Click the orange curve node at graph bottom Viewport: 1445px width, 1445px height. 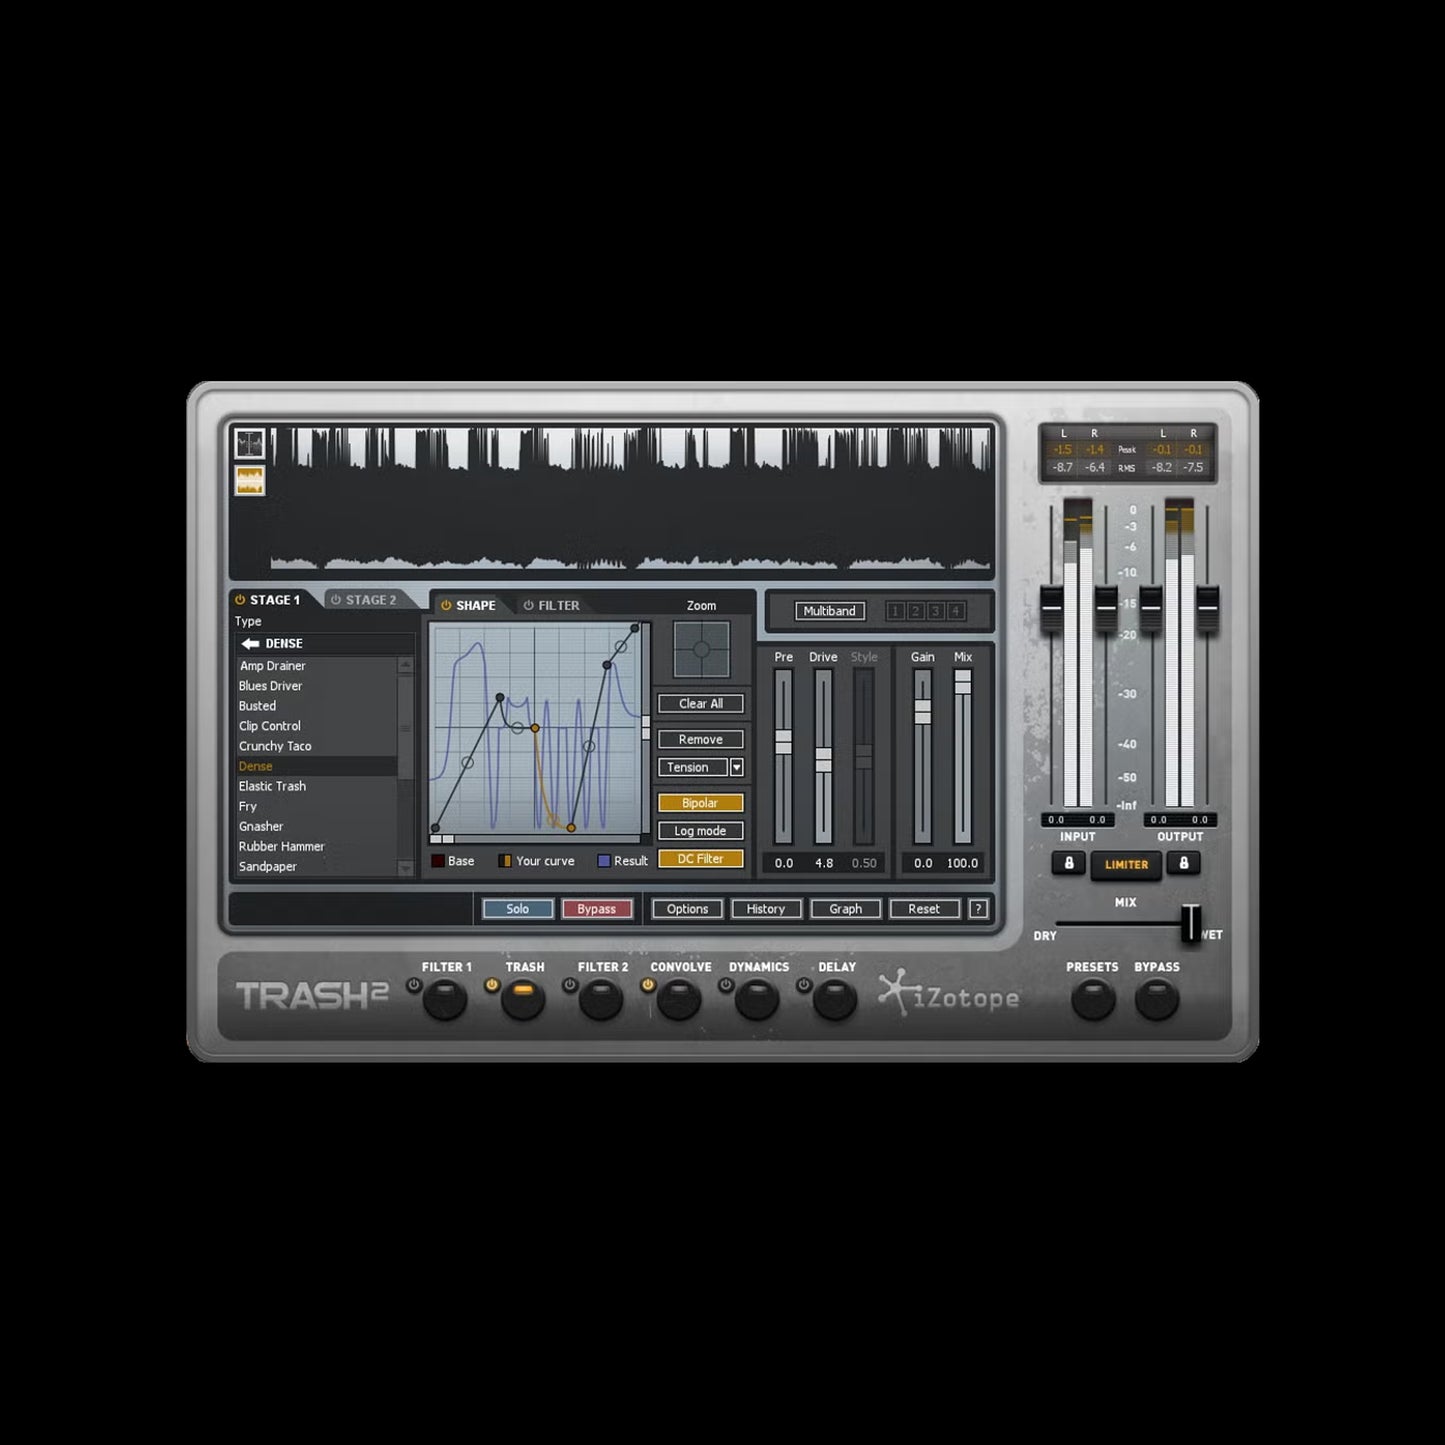tap(571, 828)
